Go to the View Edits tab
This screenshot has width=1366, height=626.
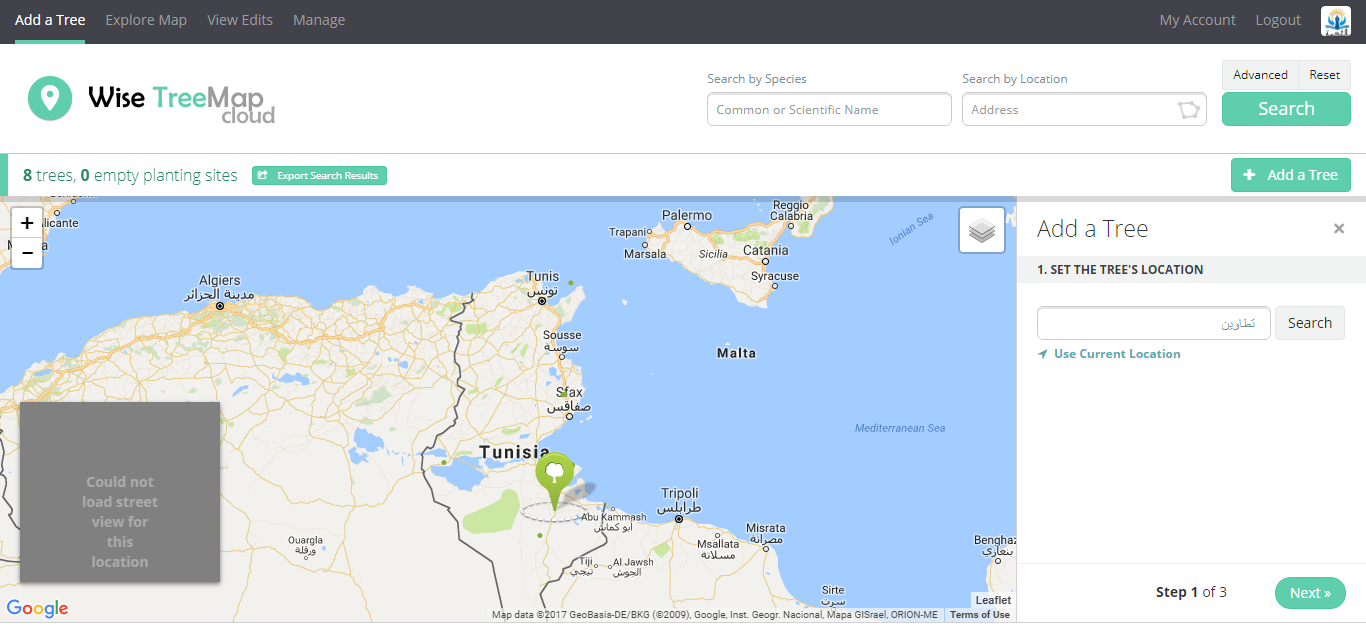point(240,20)
